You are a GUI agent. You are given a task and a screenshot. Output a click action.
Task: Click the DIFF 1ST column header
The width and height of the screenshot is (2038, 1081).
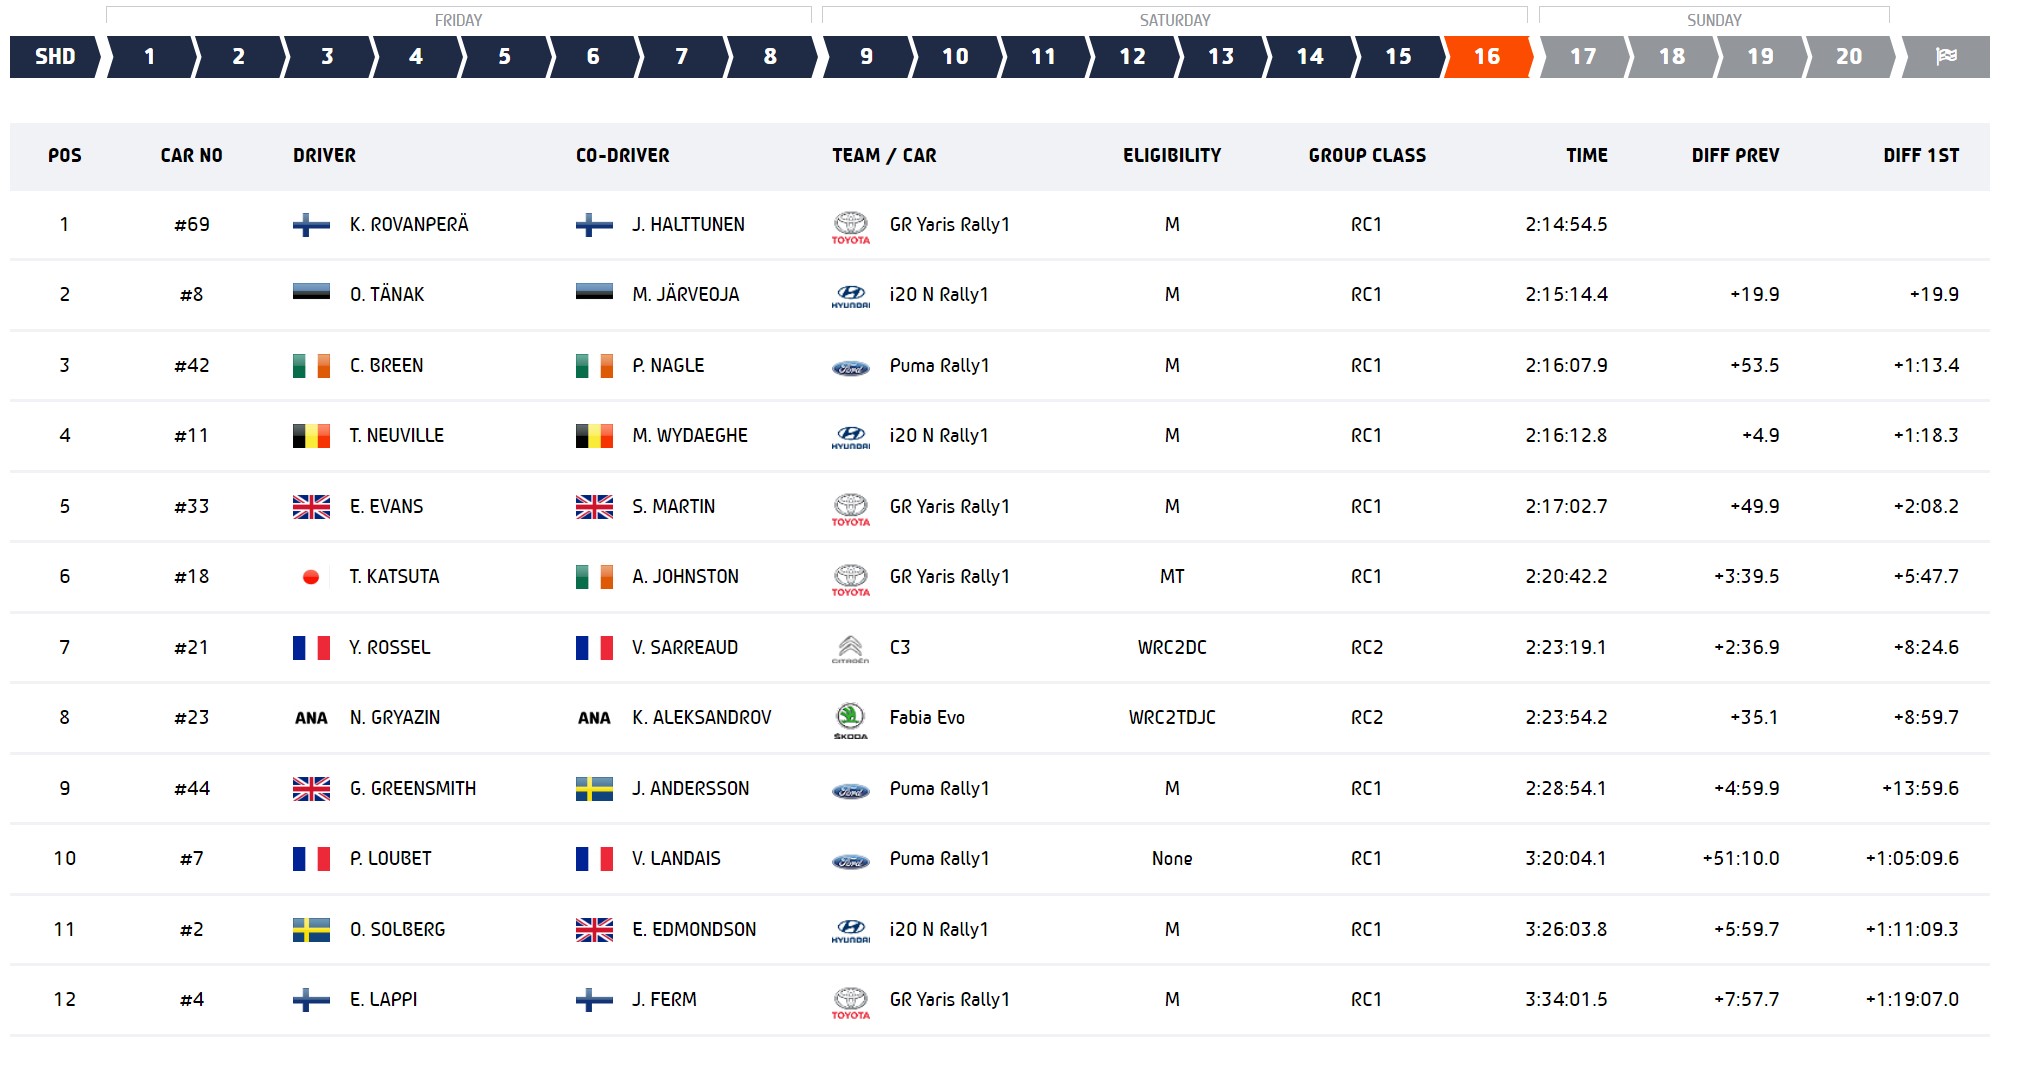point(1920,156)
